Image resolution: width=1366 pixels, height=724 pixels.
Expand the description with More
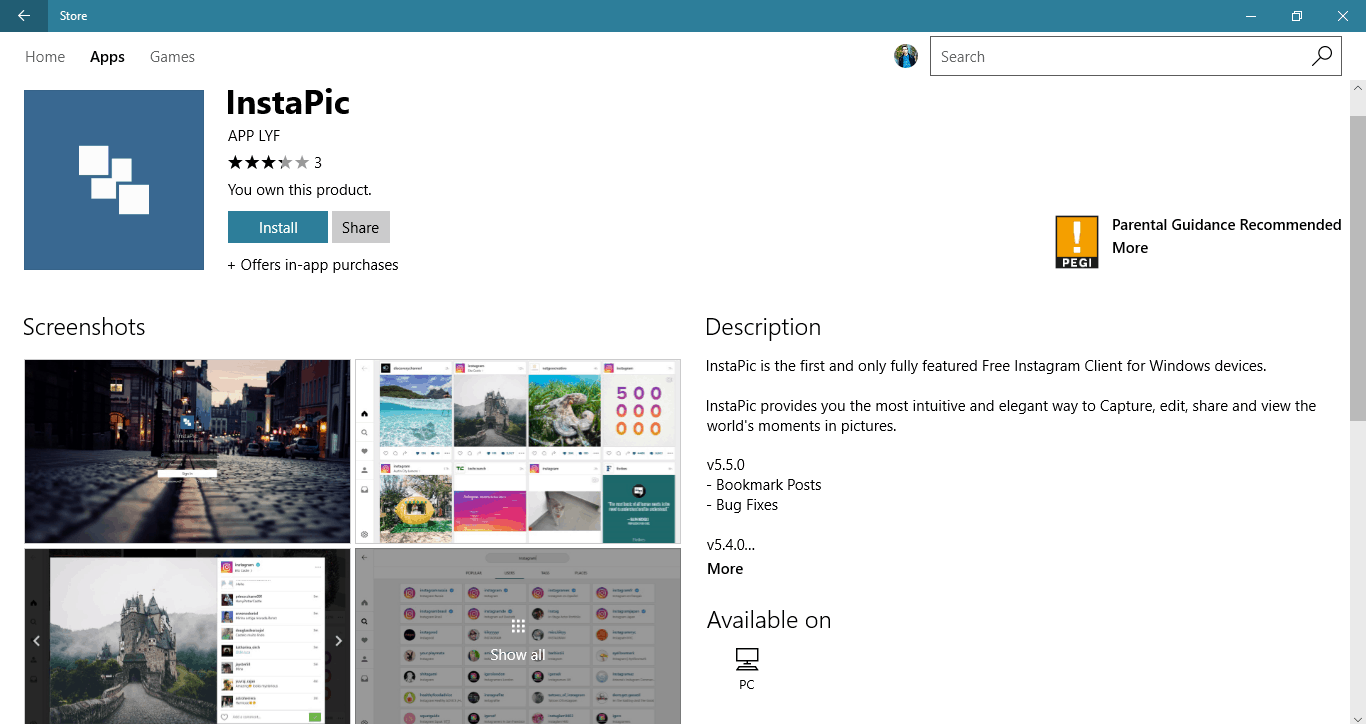tap(725, 569)
